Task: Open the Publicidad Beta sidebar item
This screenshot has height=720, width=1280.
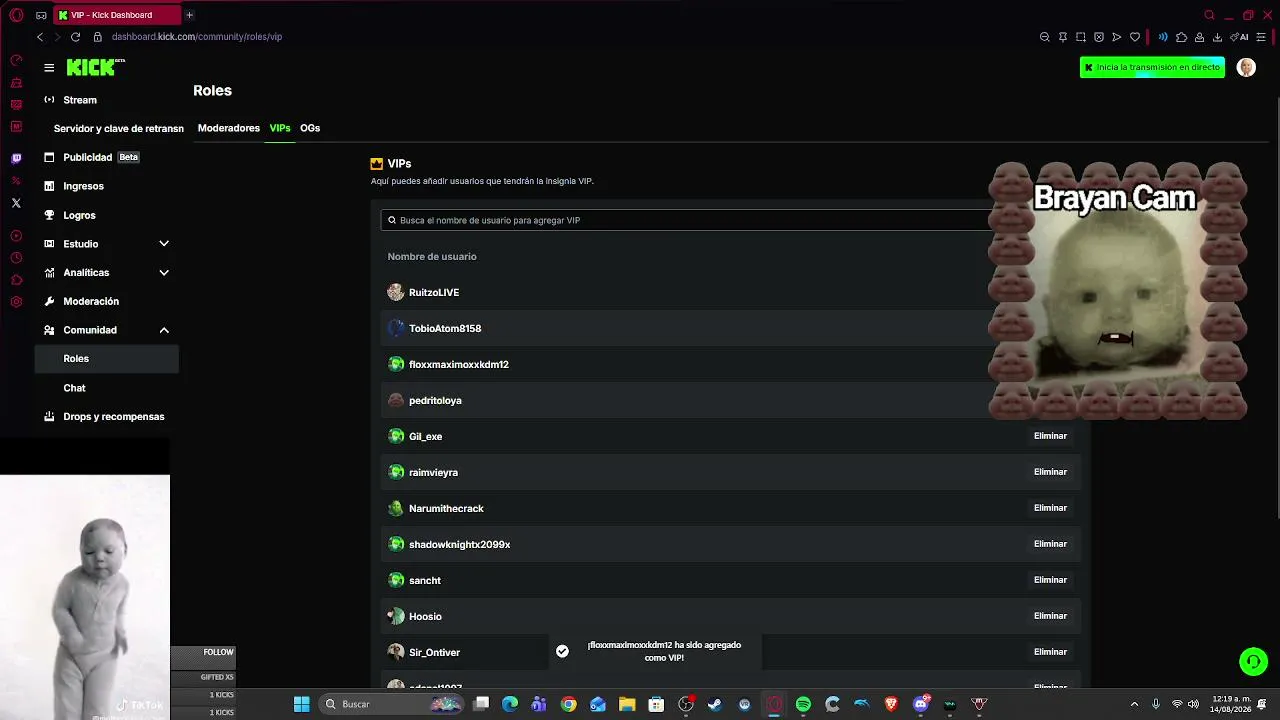Action: click(x=107, y=157)
